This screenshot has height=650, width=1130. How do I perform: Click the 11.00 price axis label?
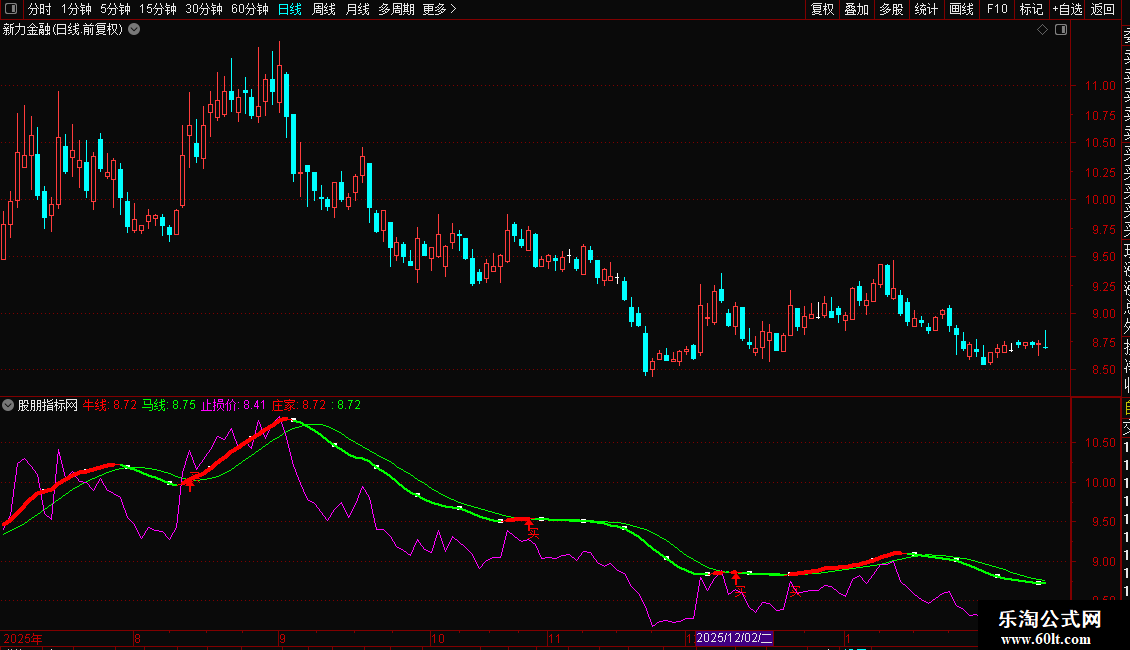coord(1100,86)
